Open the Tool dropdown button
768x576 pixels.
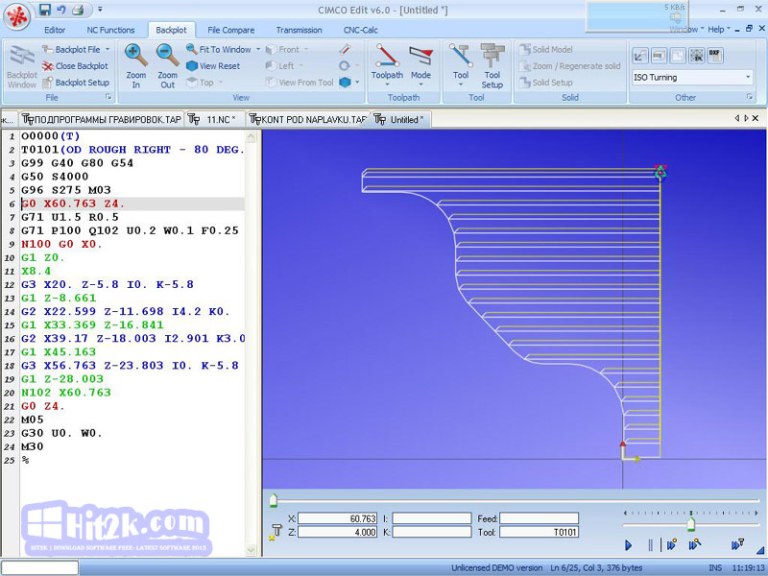[460, 66]
